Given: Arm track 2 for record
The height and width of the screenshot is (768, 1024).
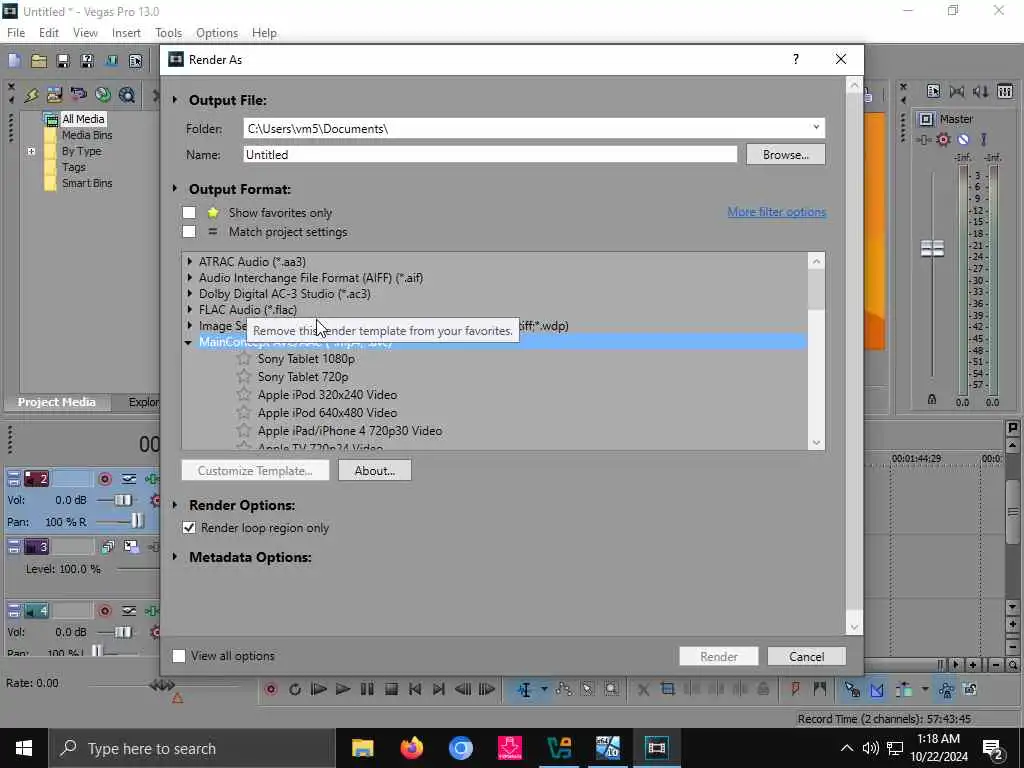Looking at the screenshot, I should click(104, 479).
